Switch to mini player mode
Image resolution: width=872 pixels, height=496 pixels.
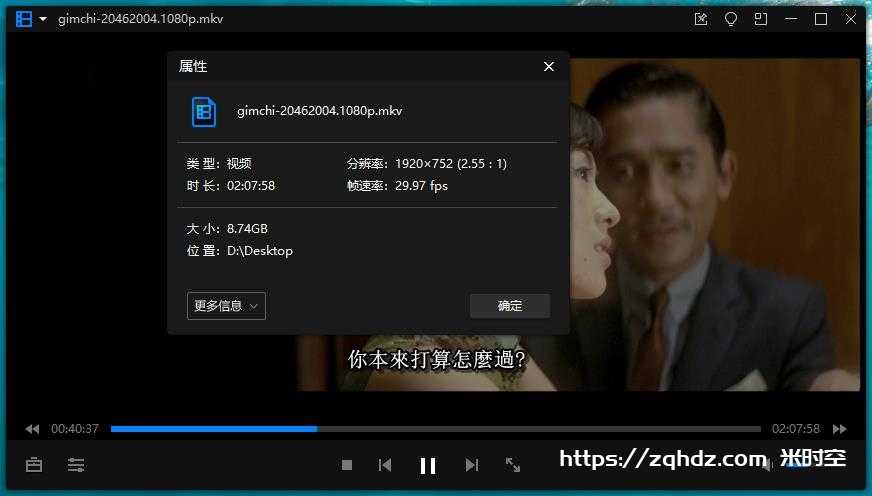click(761, 19)
